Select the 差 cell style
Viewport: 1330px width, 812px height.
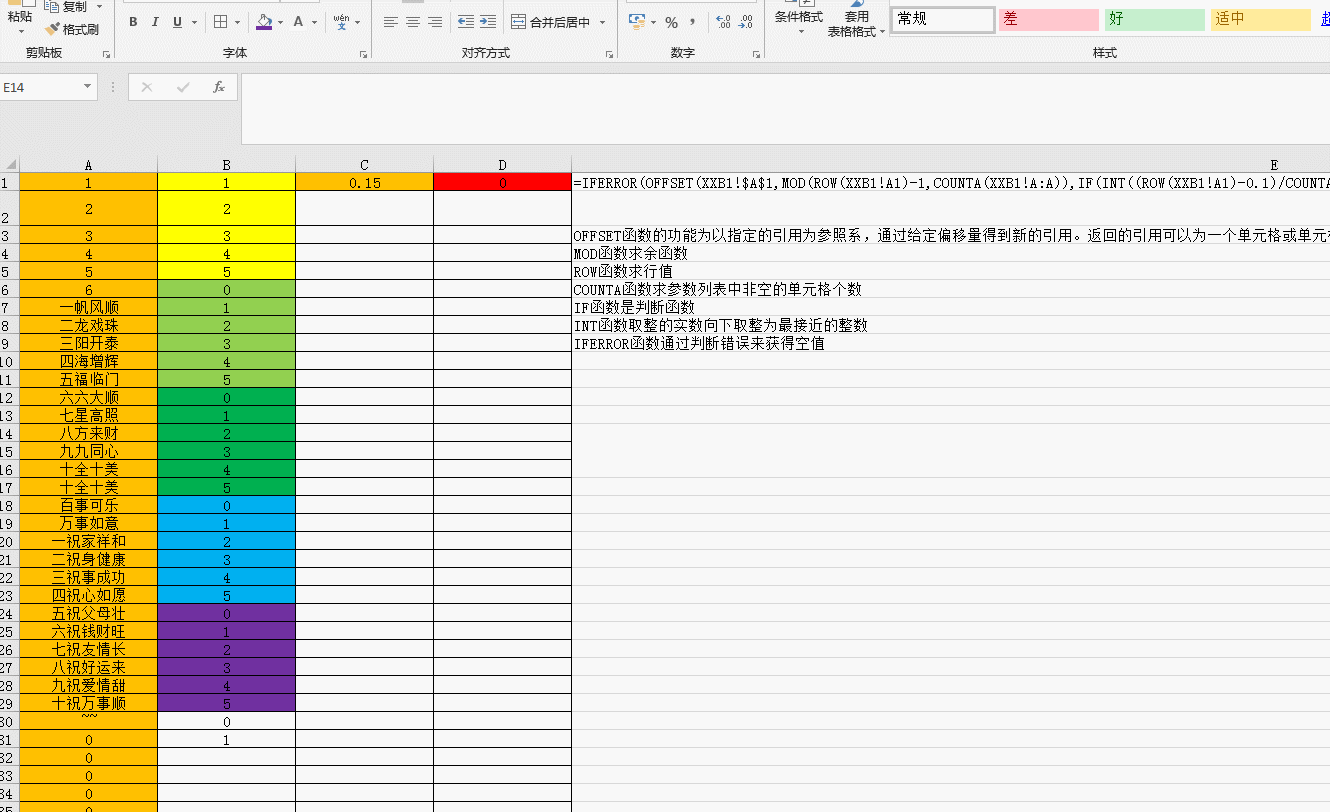point(1049,19)
